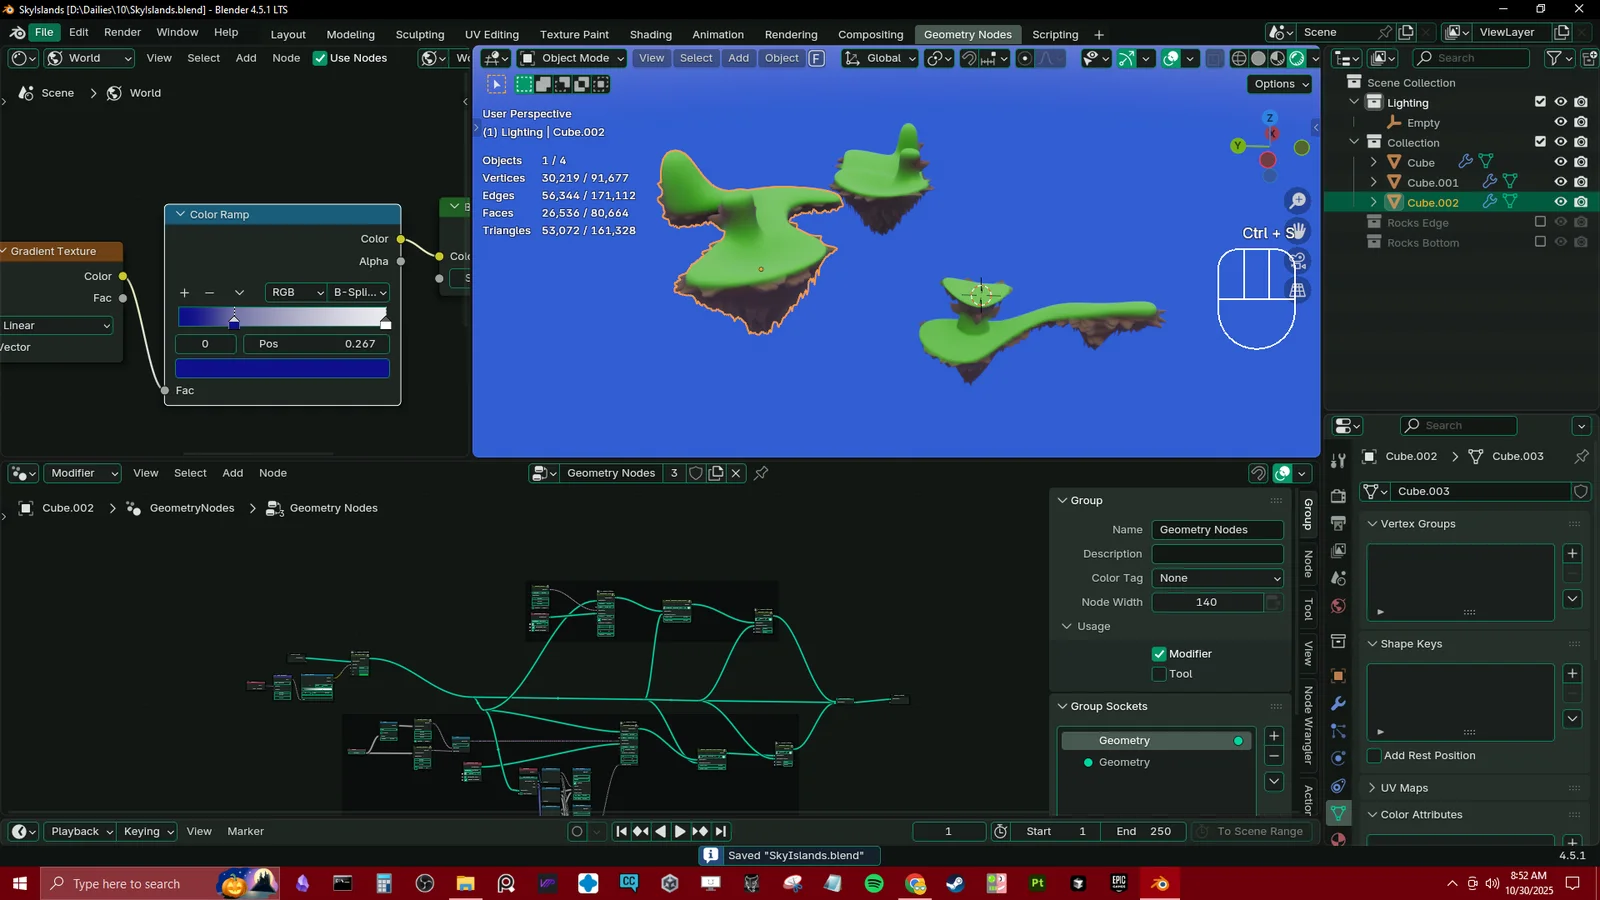
Task: Click the blue color swatch in Color Ramp
Action: [x=282, y=368]
